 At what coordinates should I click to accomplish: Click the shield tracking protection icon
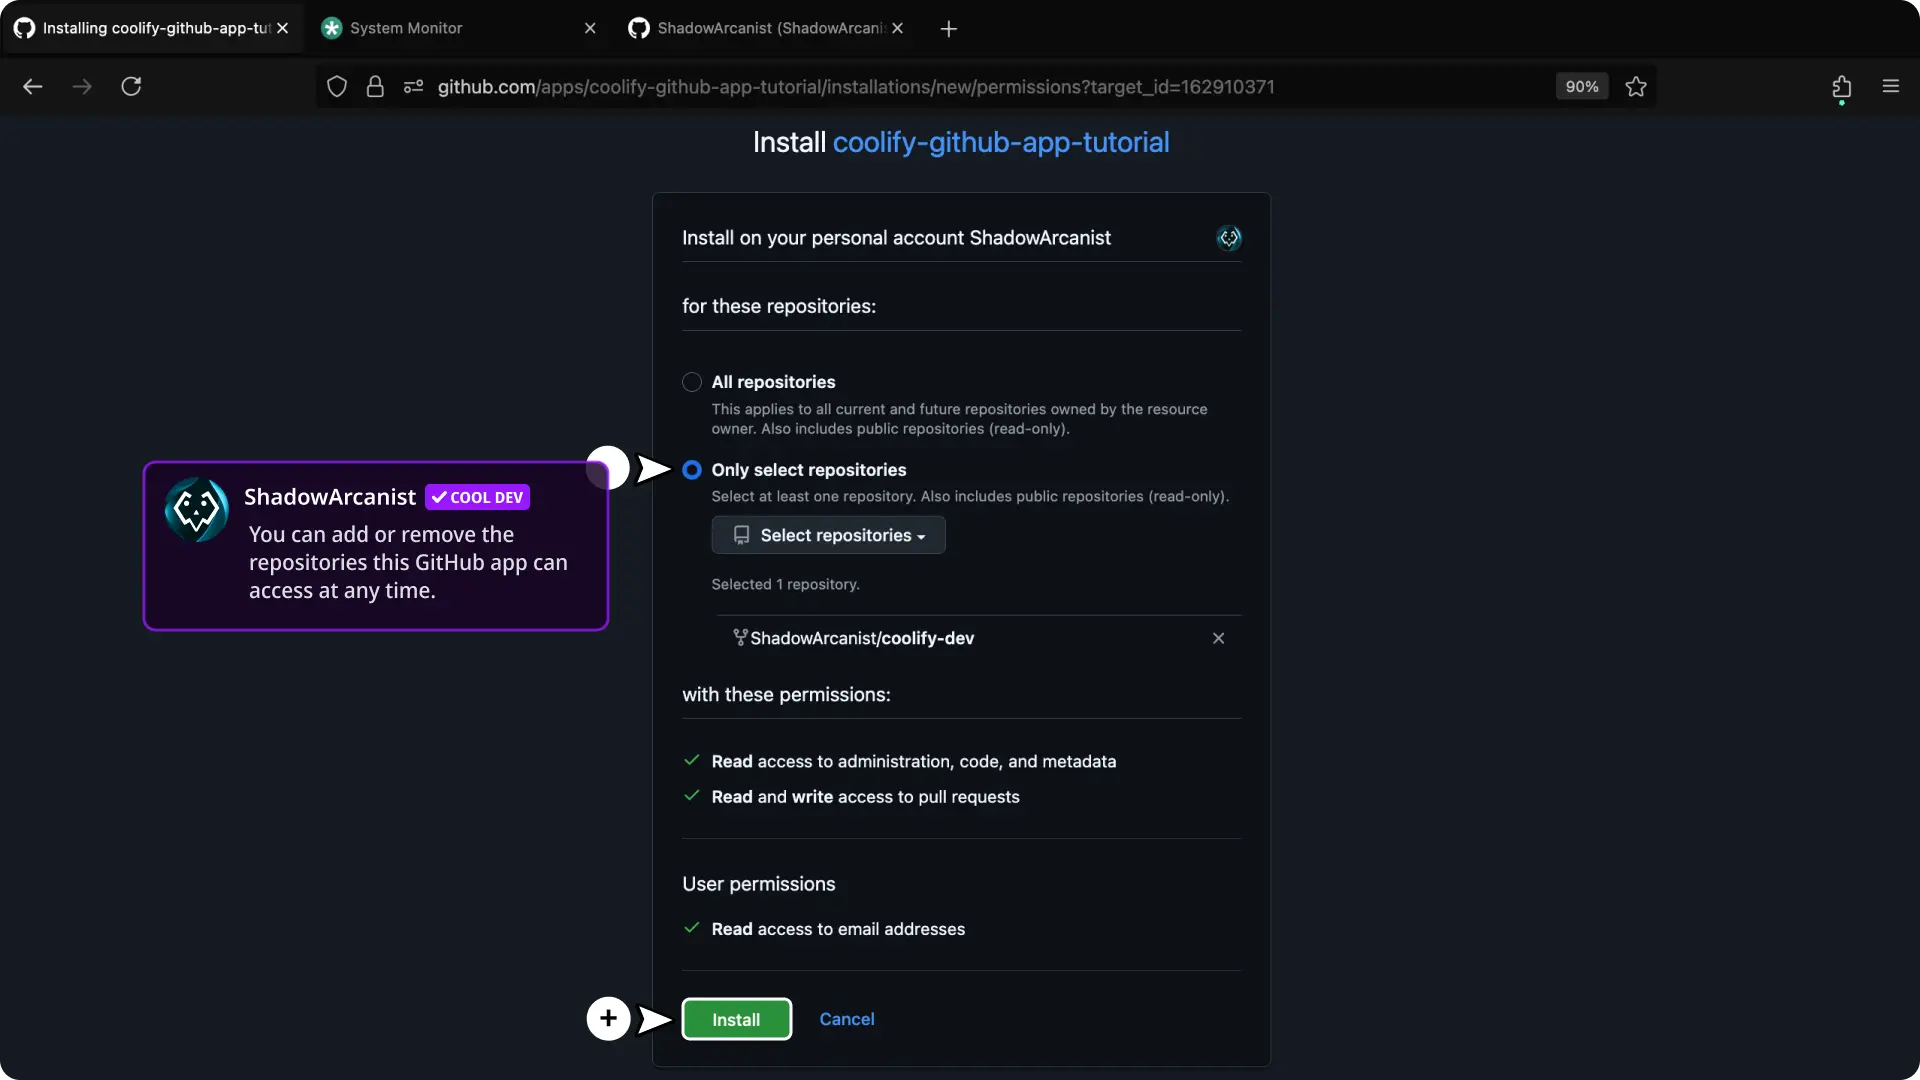click(x=337, y=87)
